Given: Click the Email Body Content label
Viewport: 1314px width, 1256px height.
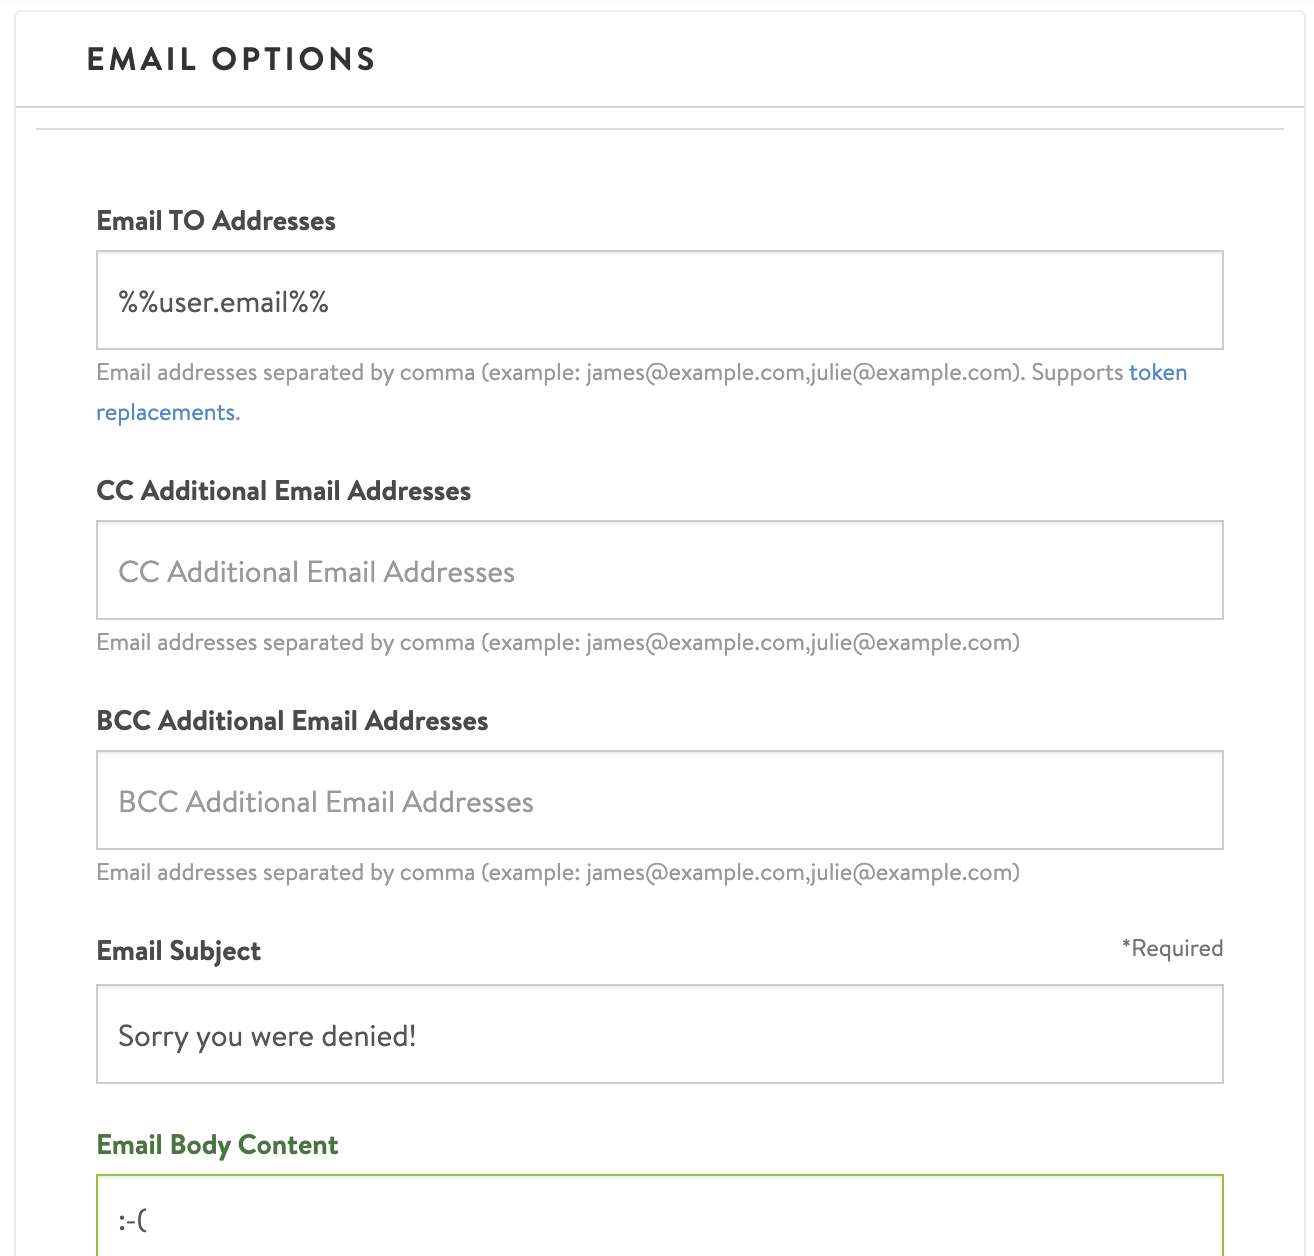Looking at the screenshot, I should (216, 1144).
